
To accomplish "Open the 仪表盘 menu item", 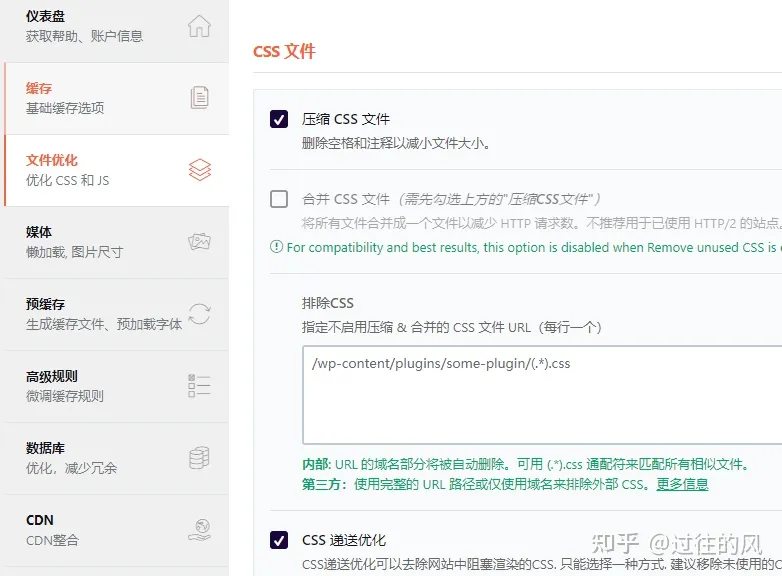I will pyautogui.click(x=47, y=17).
